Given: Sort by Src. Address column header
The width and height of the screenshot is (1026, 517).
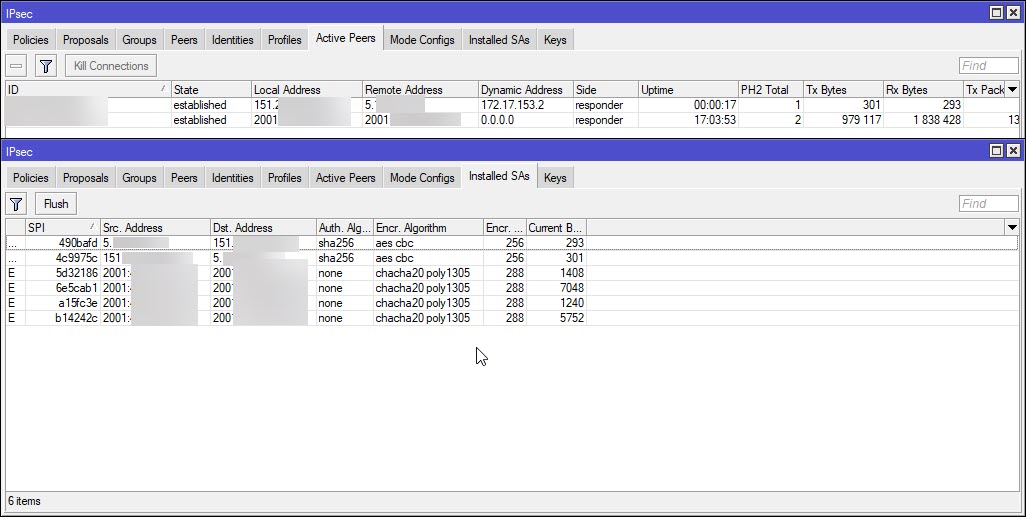Looking at the screenshot, I should [155, 228].
